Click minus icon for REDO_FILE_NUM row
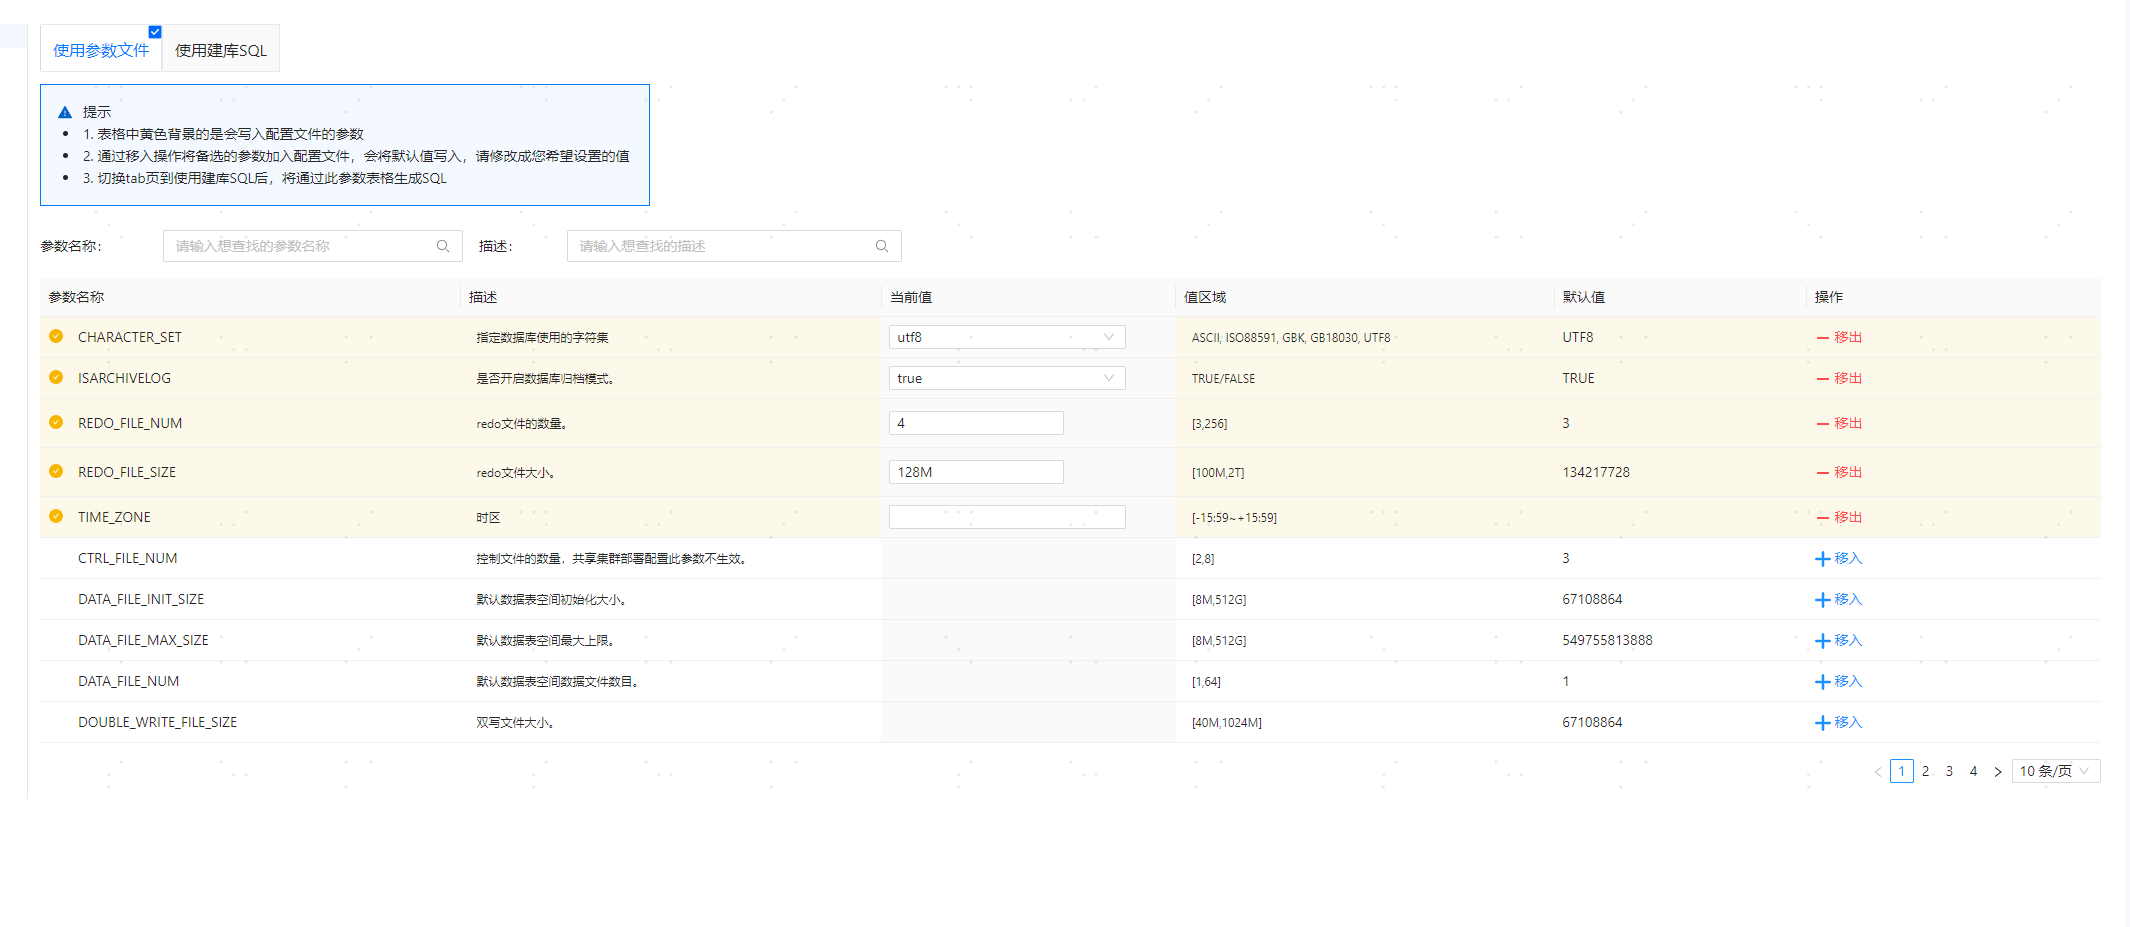2130x927 pixels. [x=1822, y=424]
